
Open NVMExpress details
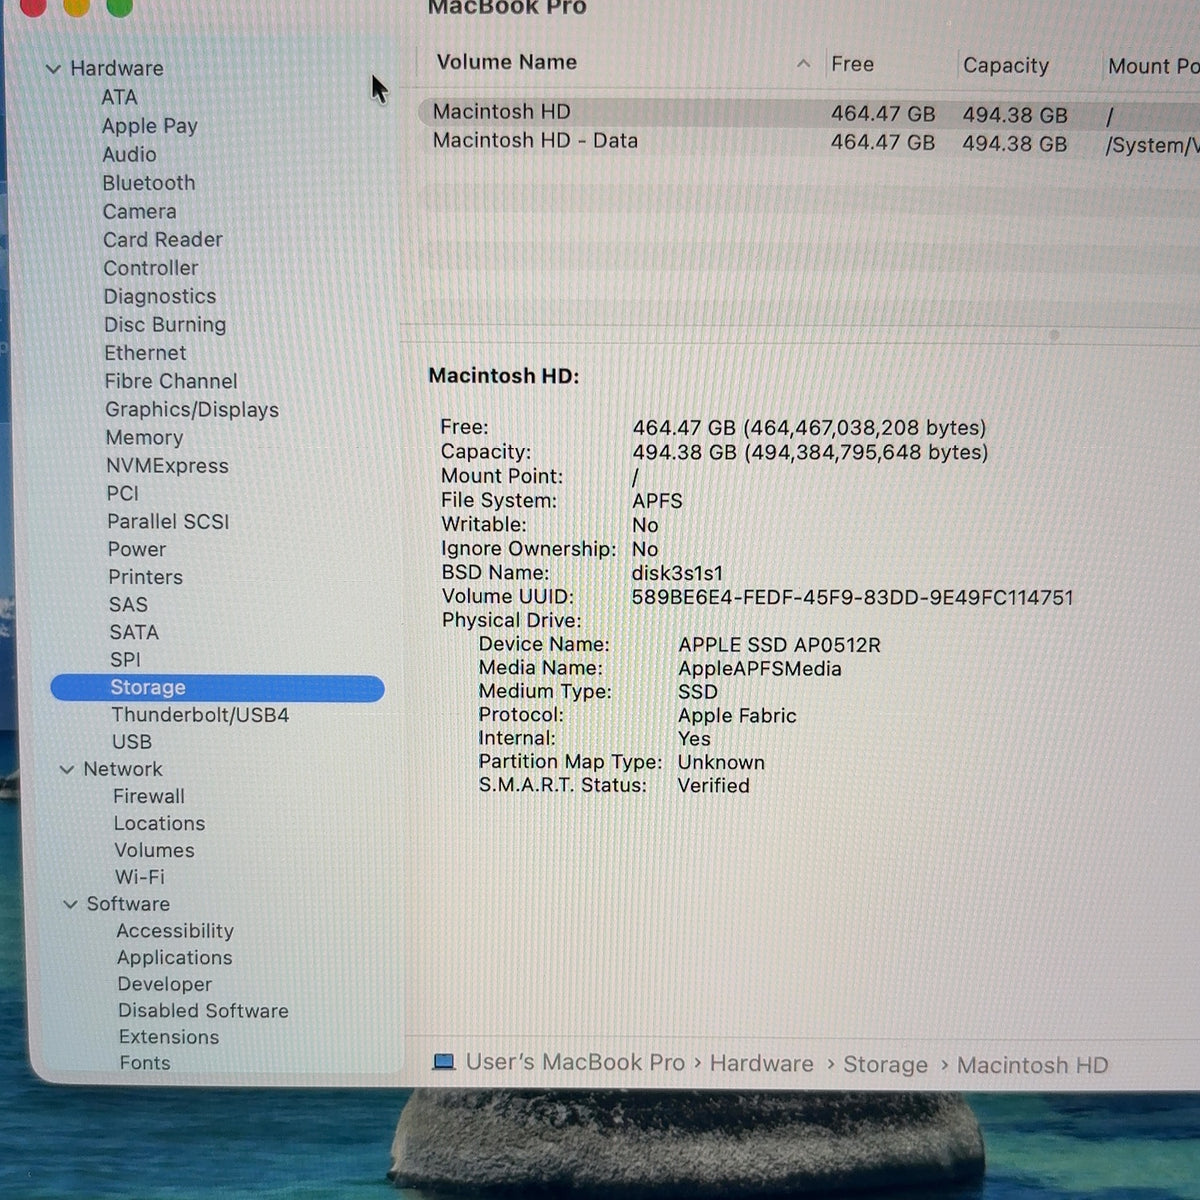(167, 465)
